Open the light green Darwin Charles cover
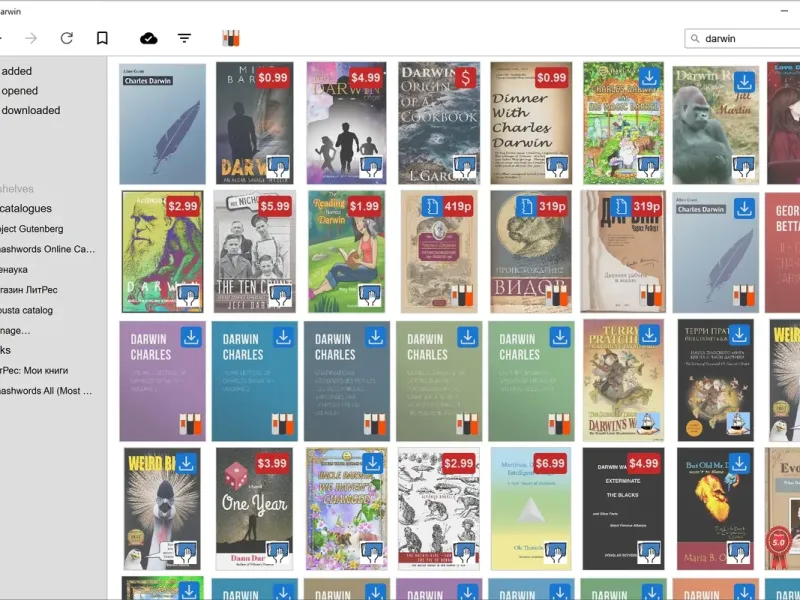 pos(531,381)
